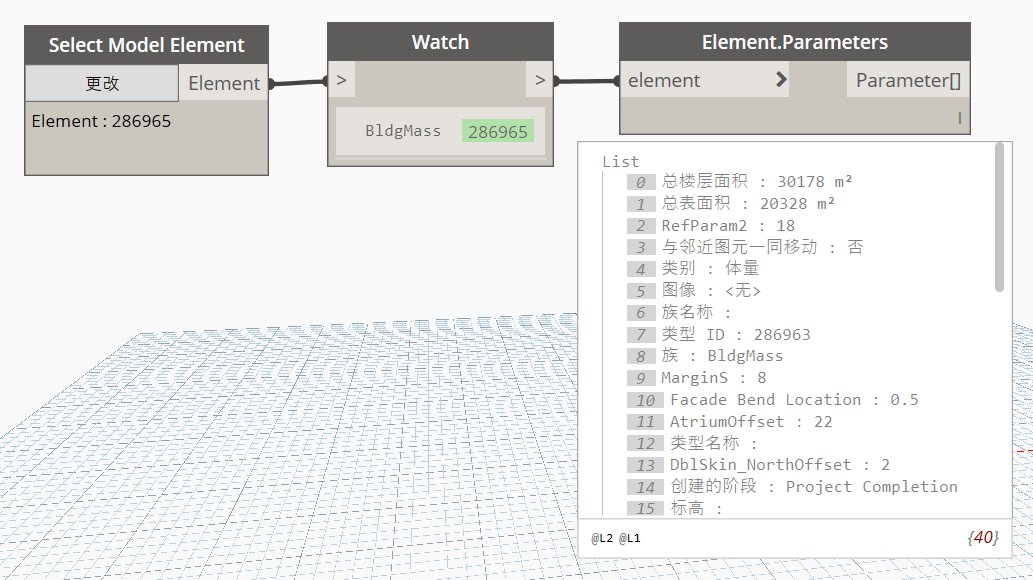Click the List header in preview bubble
The height and width of the screenshot is (580, 1033).
pos(621,161)
